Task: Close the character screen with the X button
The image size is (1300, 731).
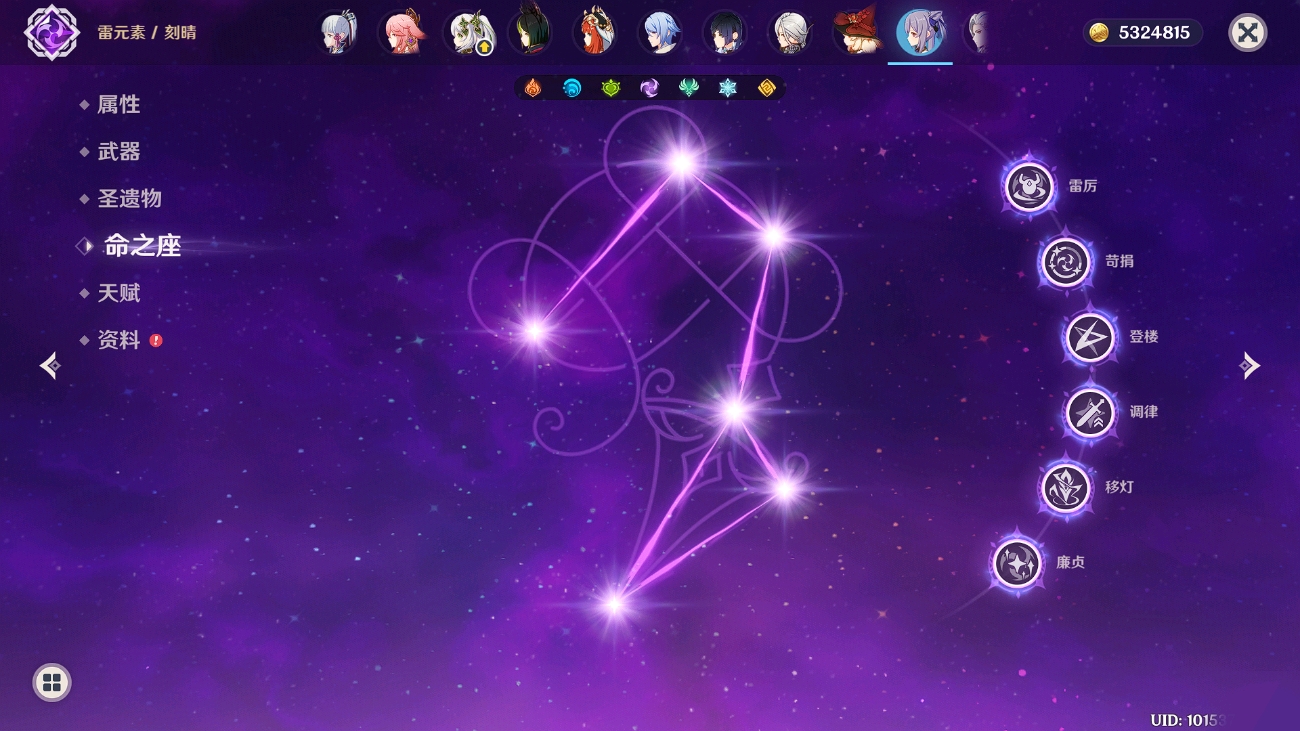Action: (1247, 33)
